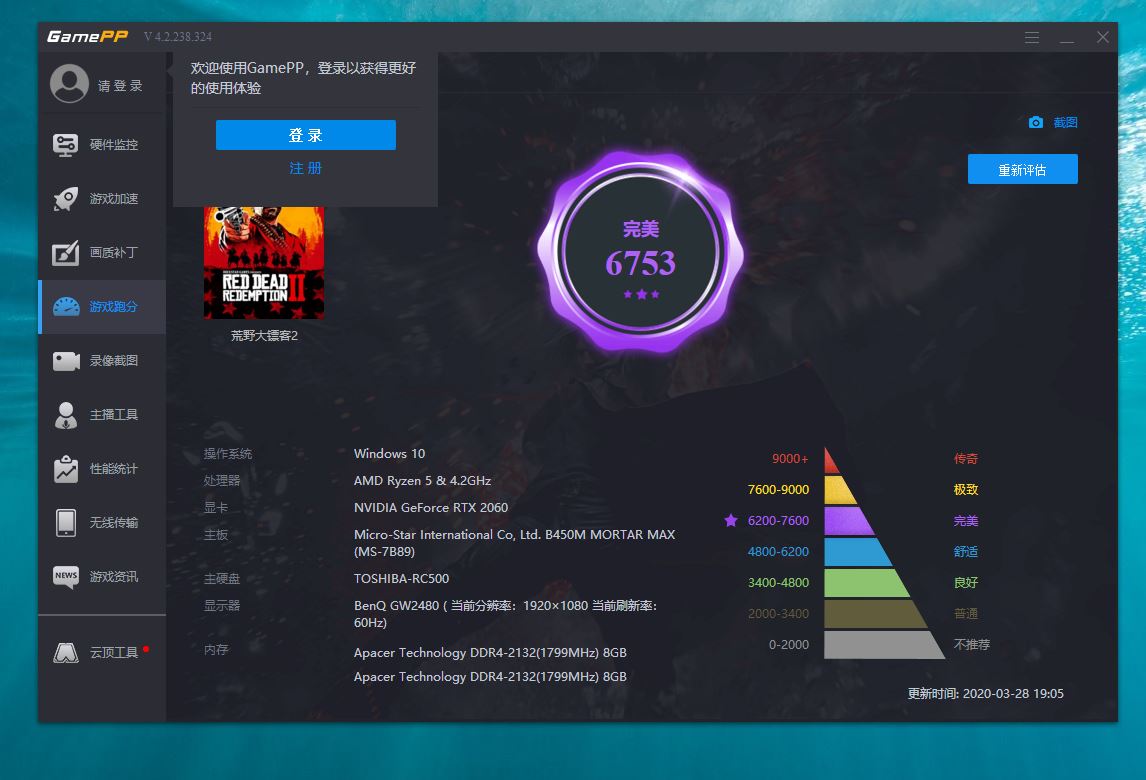Viewport: 1146px width, 780px height.
Task: Click the 处理器 label
Action: tap(222, 481)
